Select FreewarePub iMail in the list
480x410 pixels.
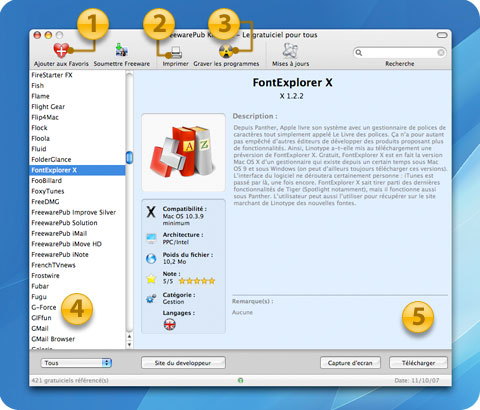pyautogui.click(x=77, y=234)
